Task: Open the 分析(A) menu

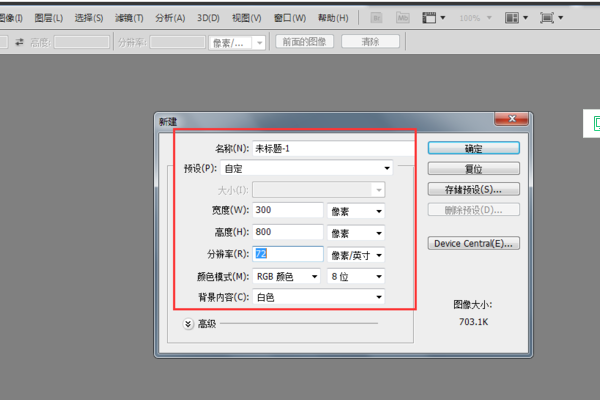Action: tap(170, 18)
